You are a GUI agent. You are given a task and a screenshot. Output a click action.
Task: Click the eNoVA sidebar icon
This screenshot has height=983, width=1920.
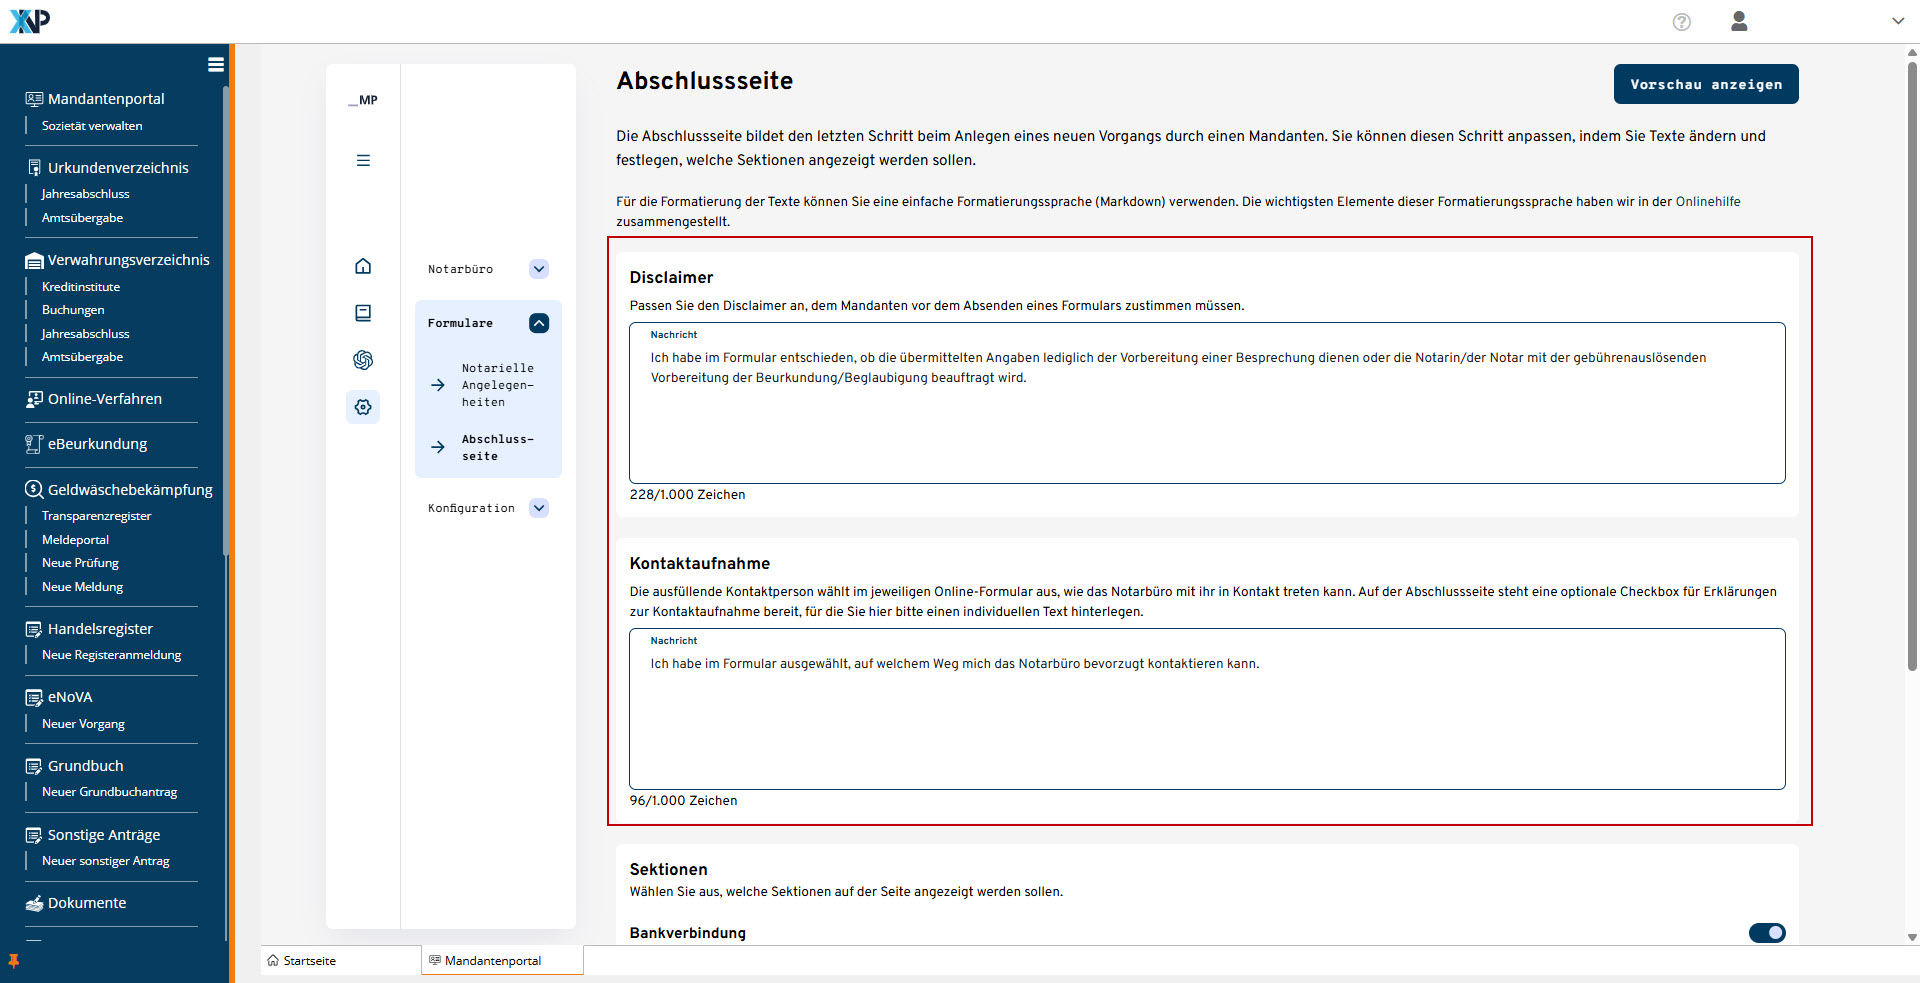tap(34, 697)
